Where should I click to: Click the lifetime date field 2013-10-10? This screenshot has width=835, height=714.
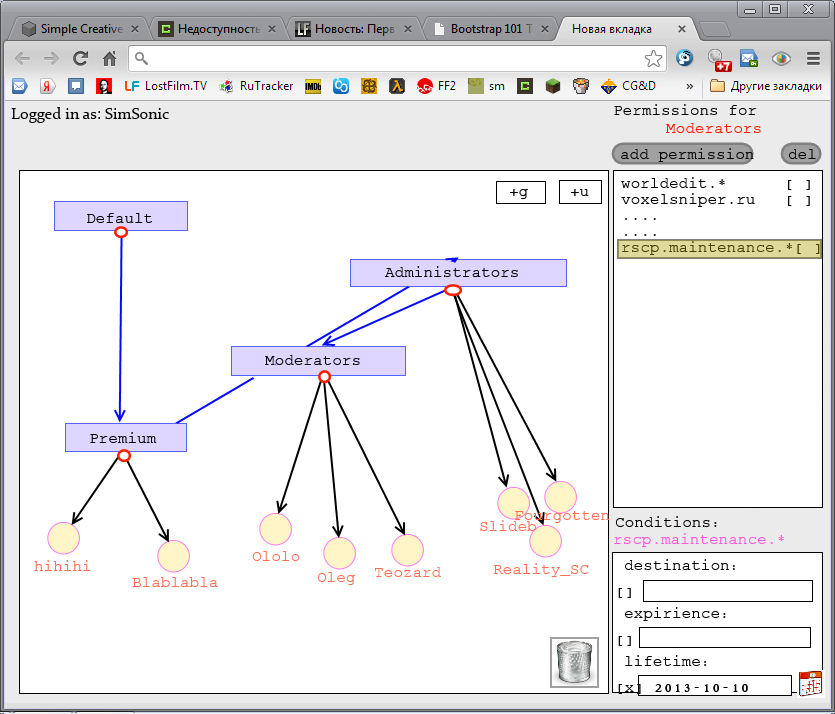point(715,686)
